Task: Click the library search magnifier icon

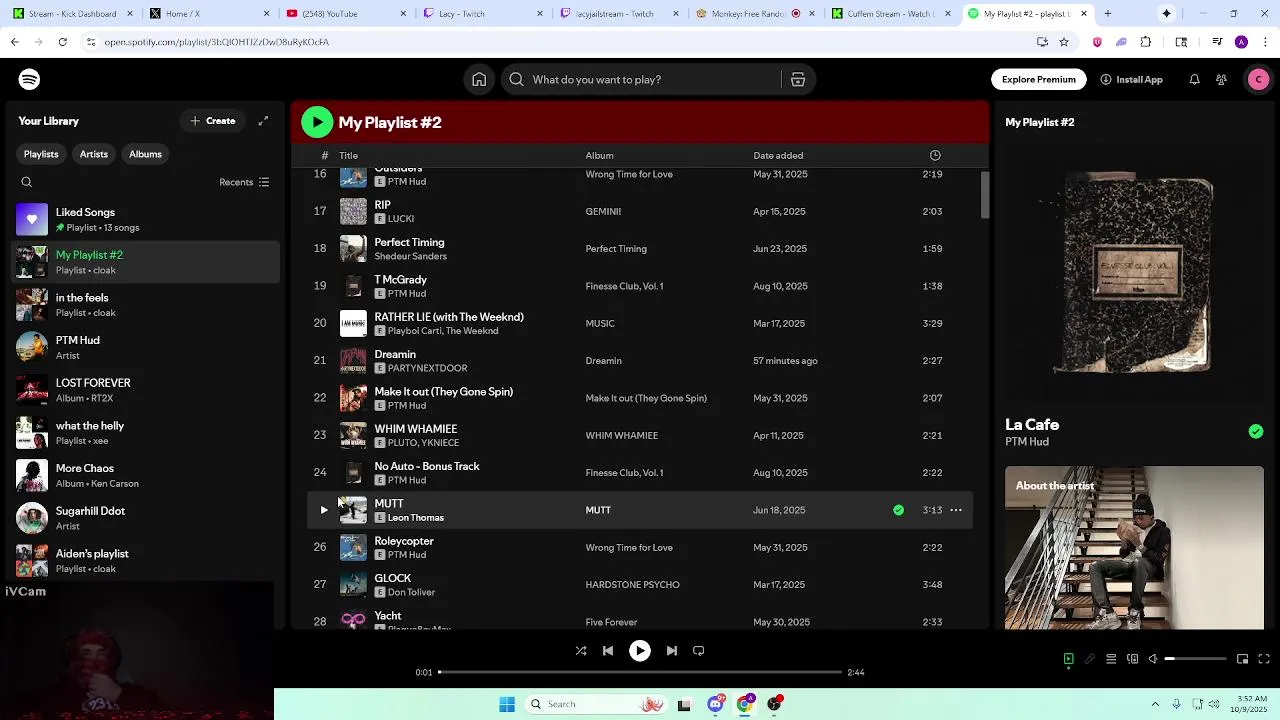Action: (x=27, y=182)
